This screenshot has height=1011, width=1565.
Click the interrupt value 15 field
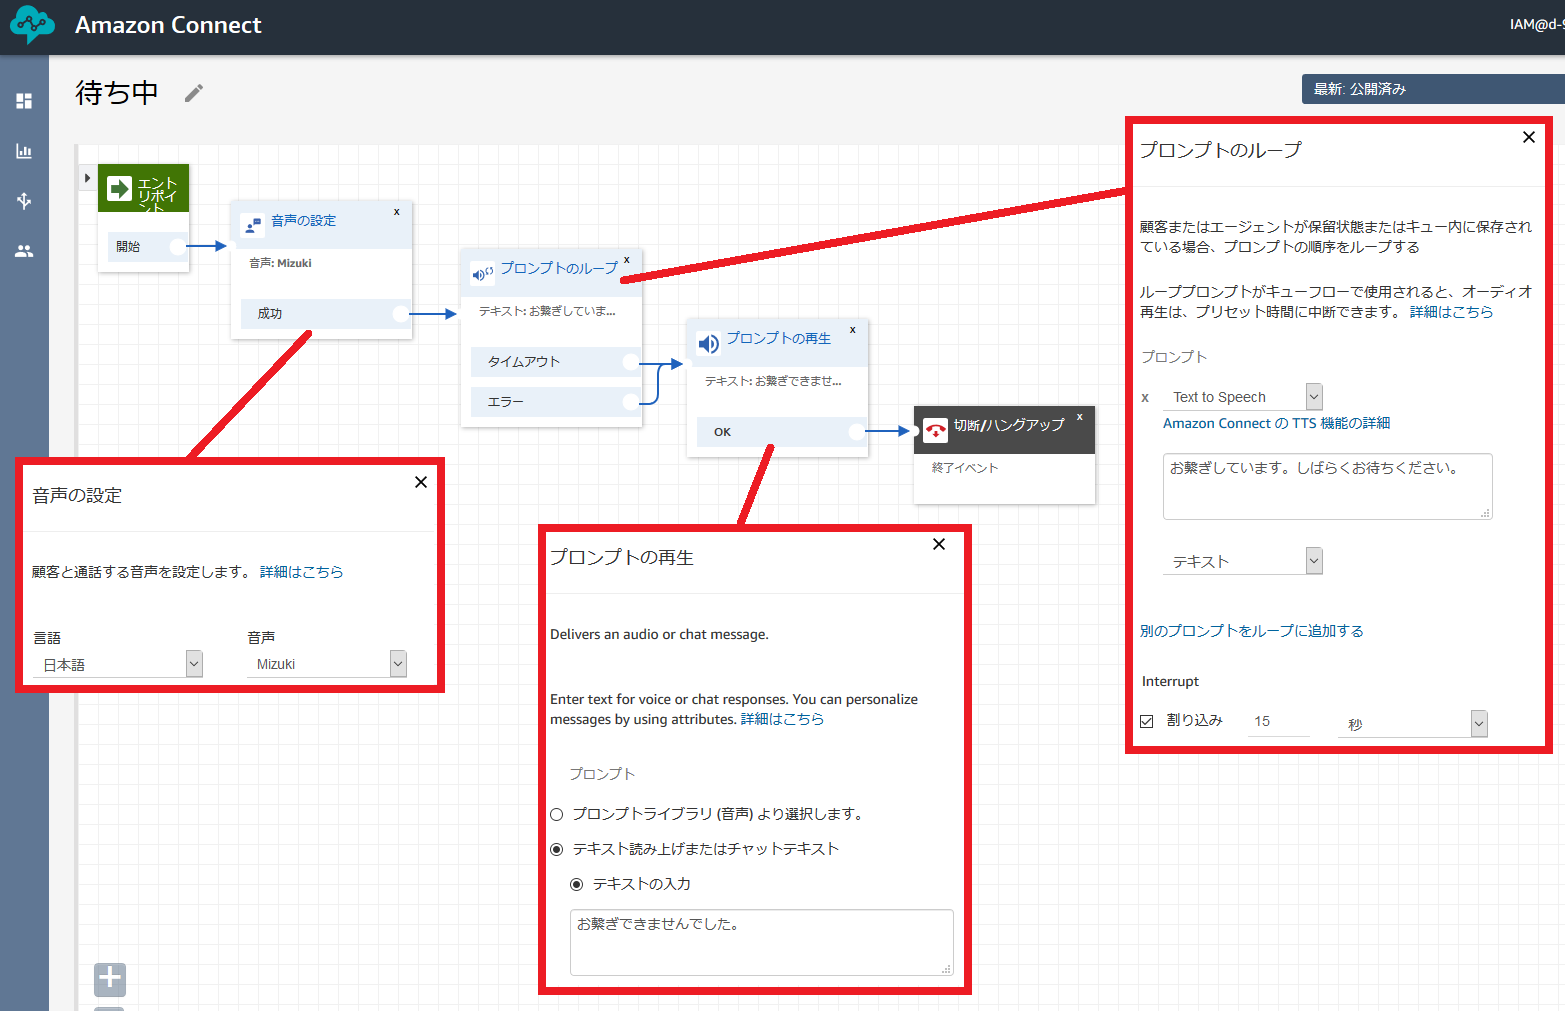1278,721
